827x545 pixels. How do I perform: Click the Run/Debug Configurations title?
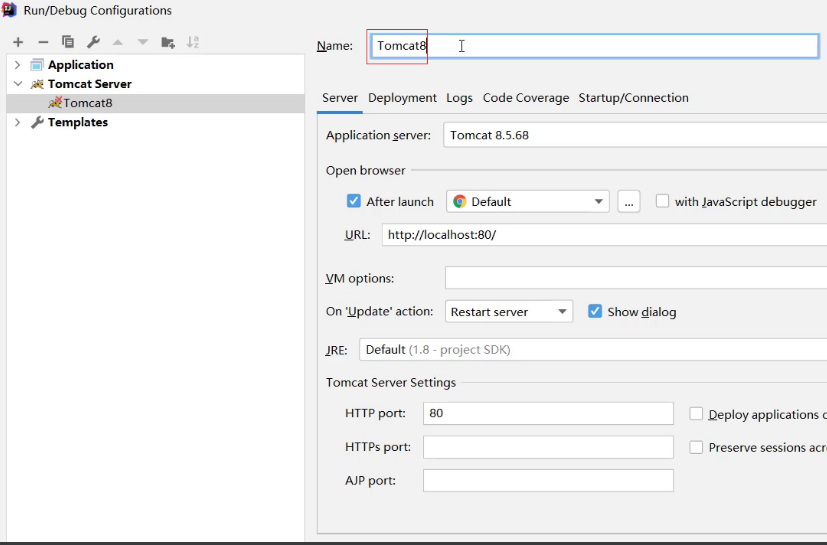[98, 11]
